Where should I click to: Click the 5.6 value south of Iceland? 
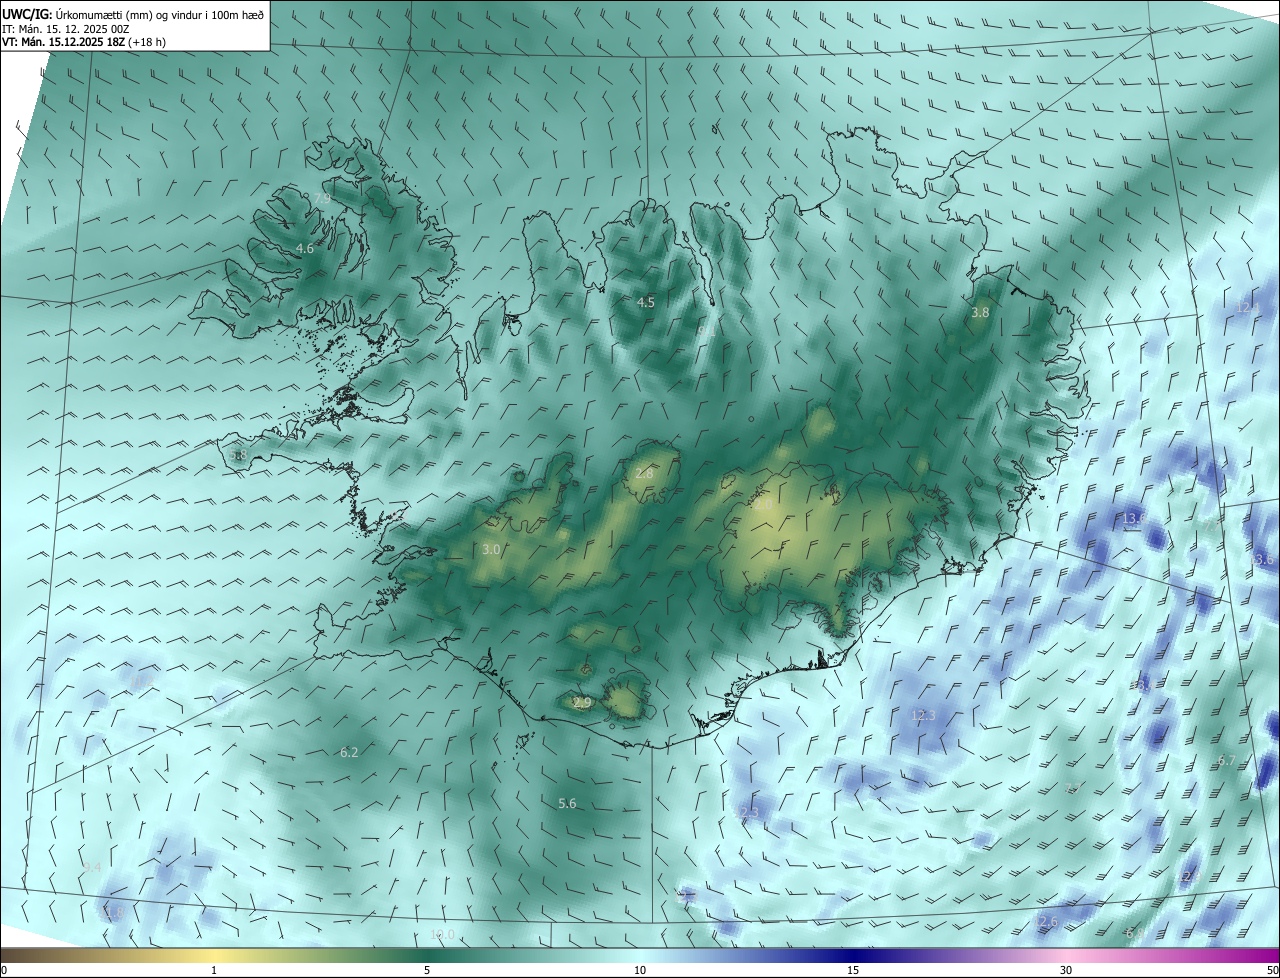click(567, 803)
